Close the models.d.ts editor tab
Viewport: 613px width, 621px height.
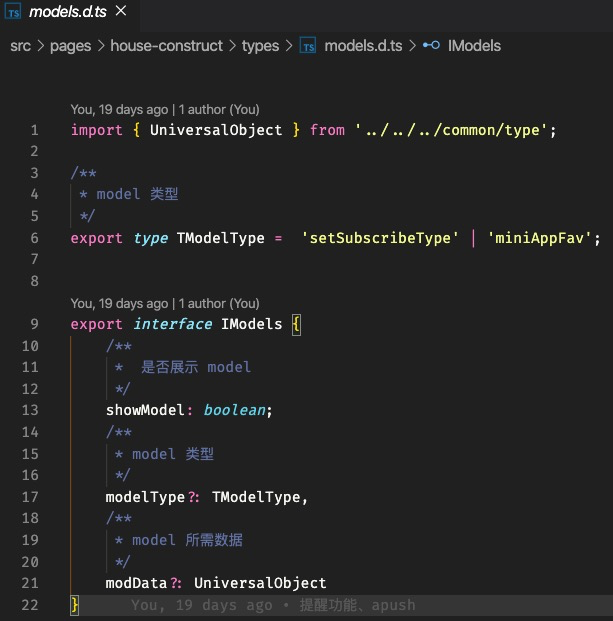[121, 11]
